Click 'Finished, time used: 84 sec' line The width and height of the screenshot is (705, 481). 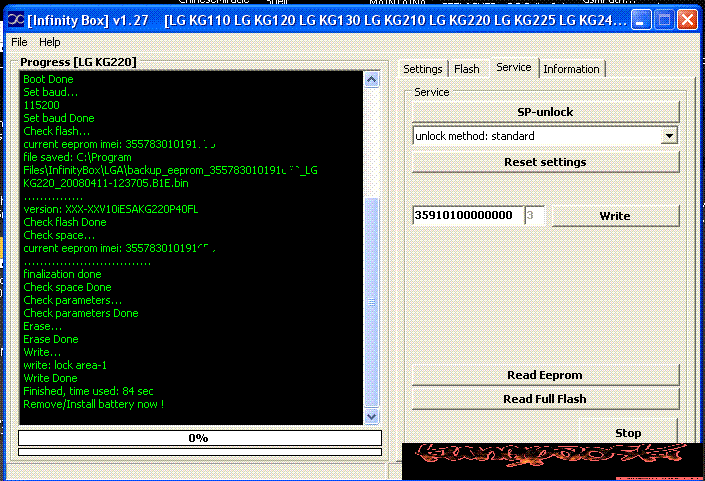pyautogui.click(x=89, y=392)
